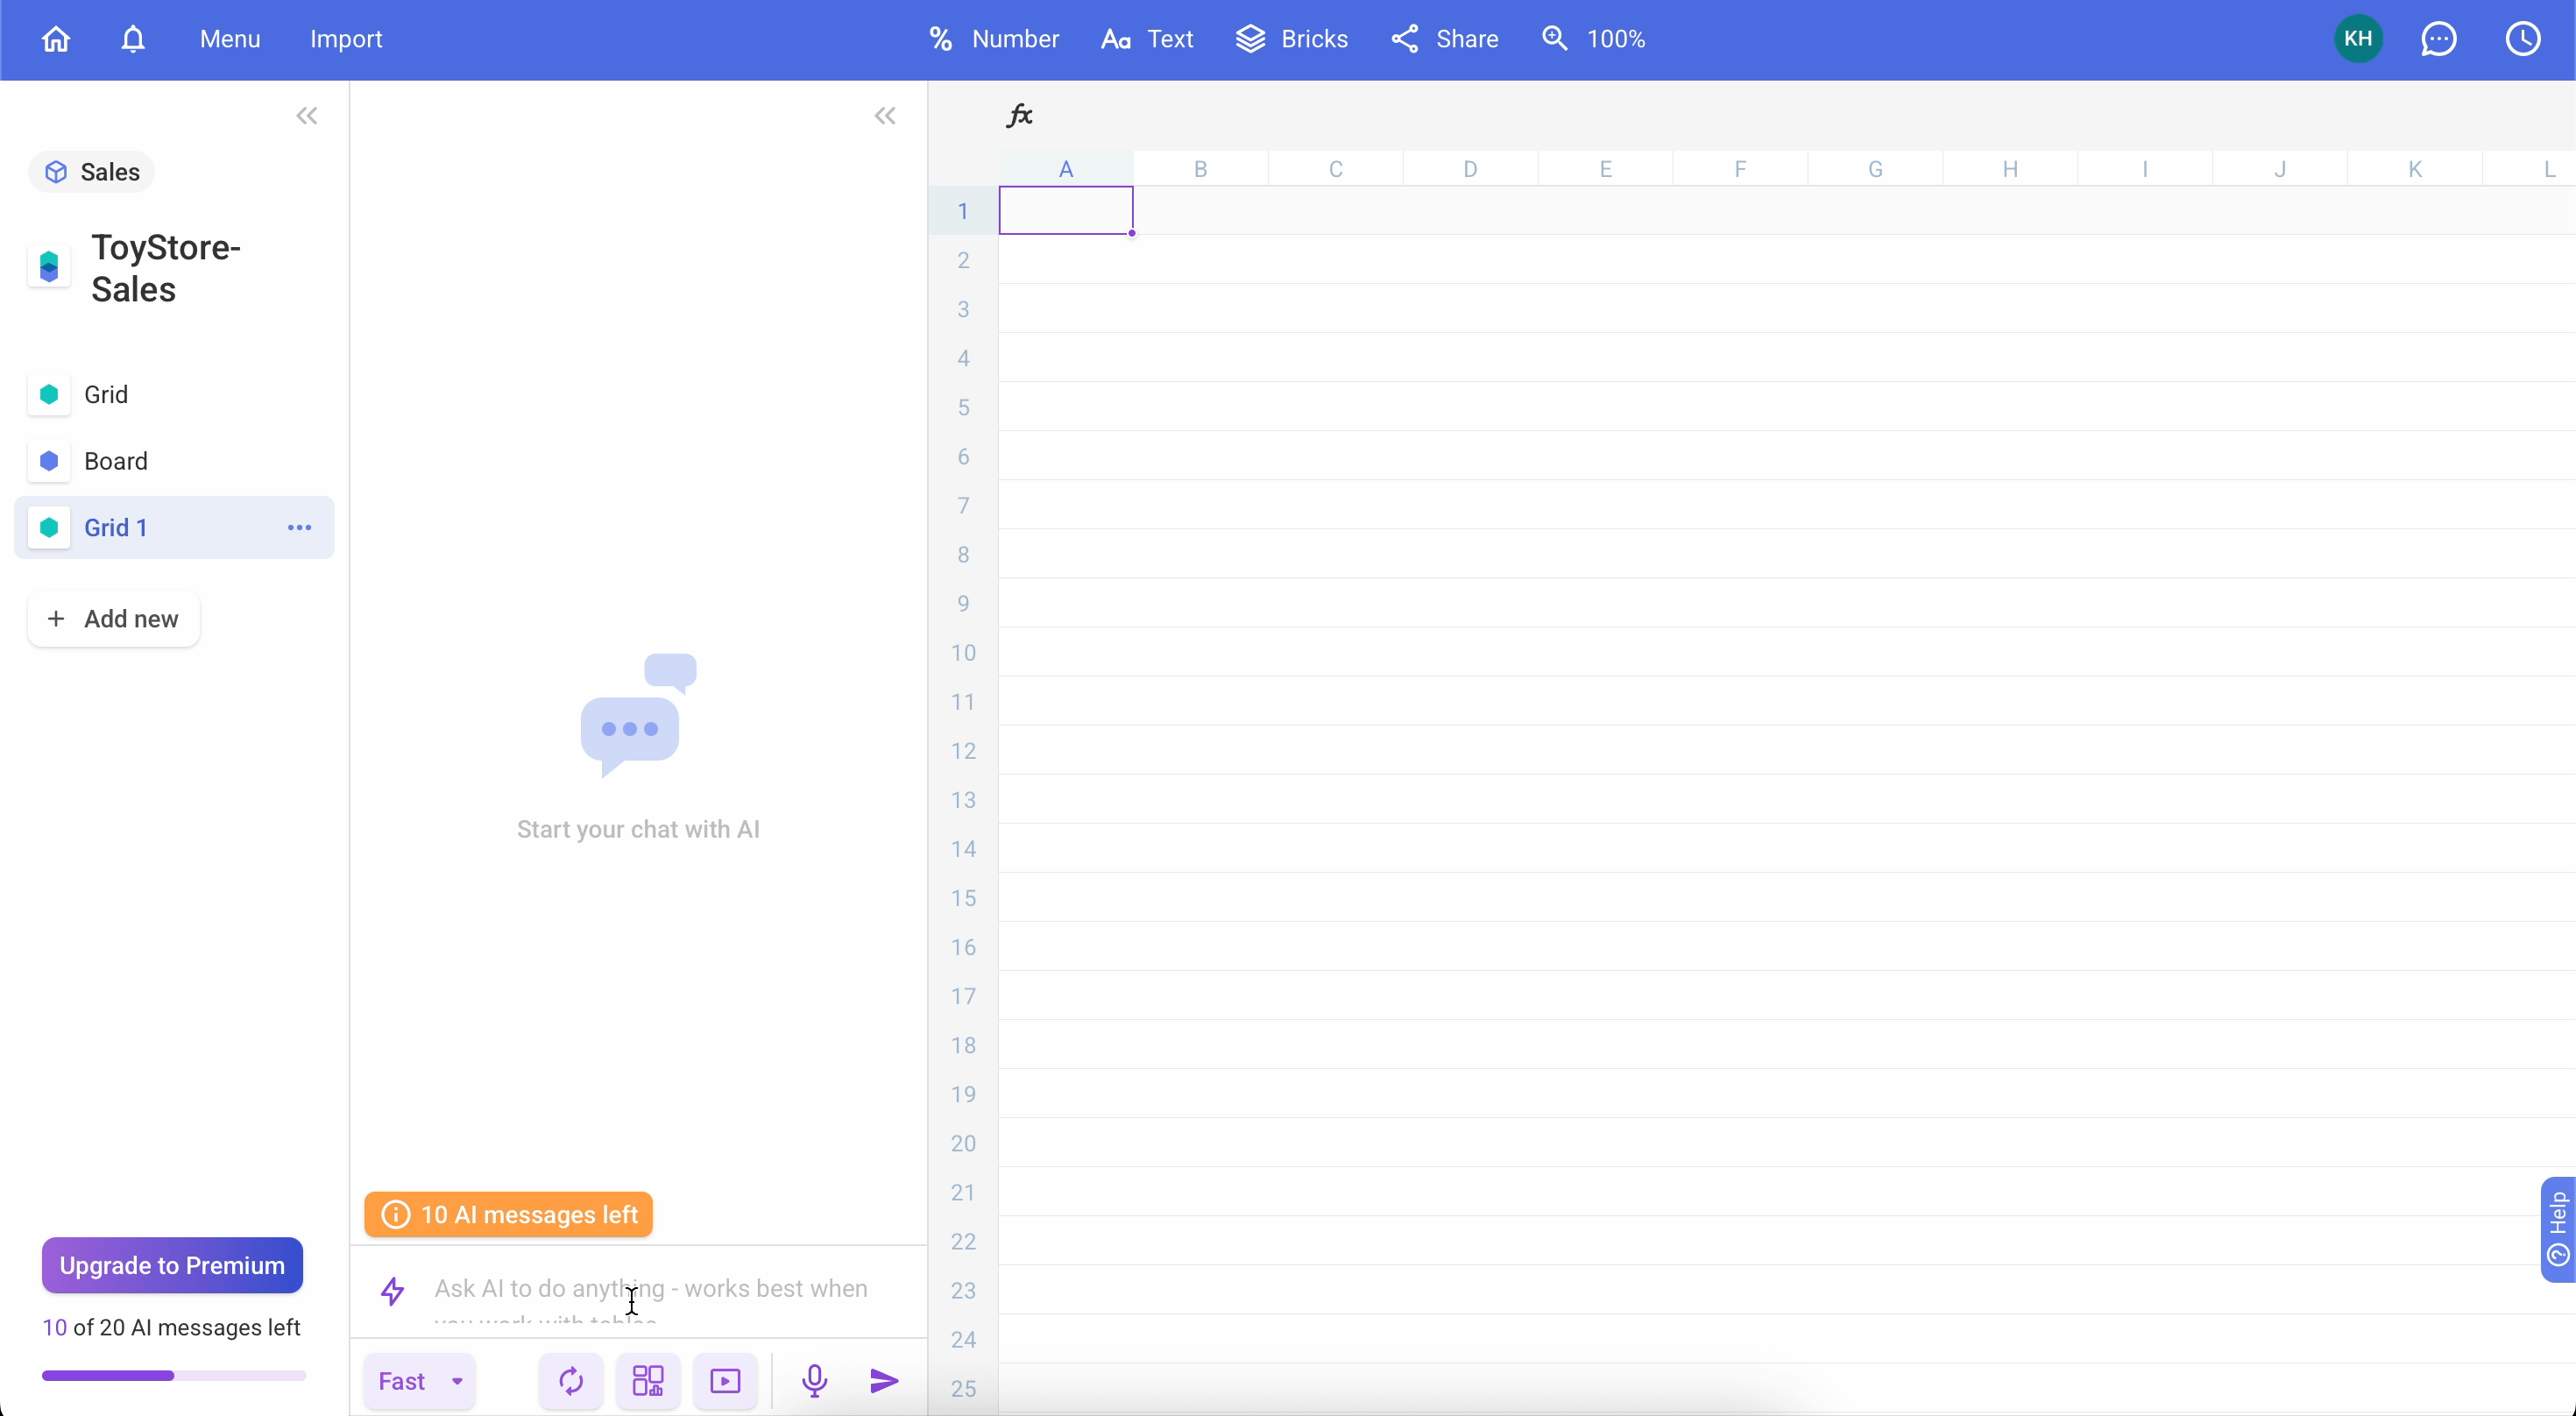The image size is (2576, 1416).
Task: Open the Menu
Action: [x=229, y=39]
